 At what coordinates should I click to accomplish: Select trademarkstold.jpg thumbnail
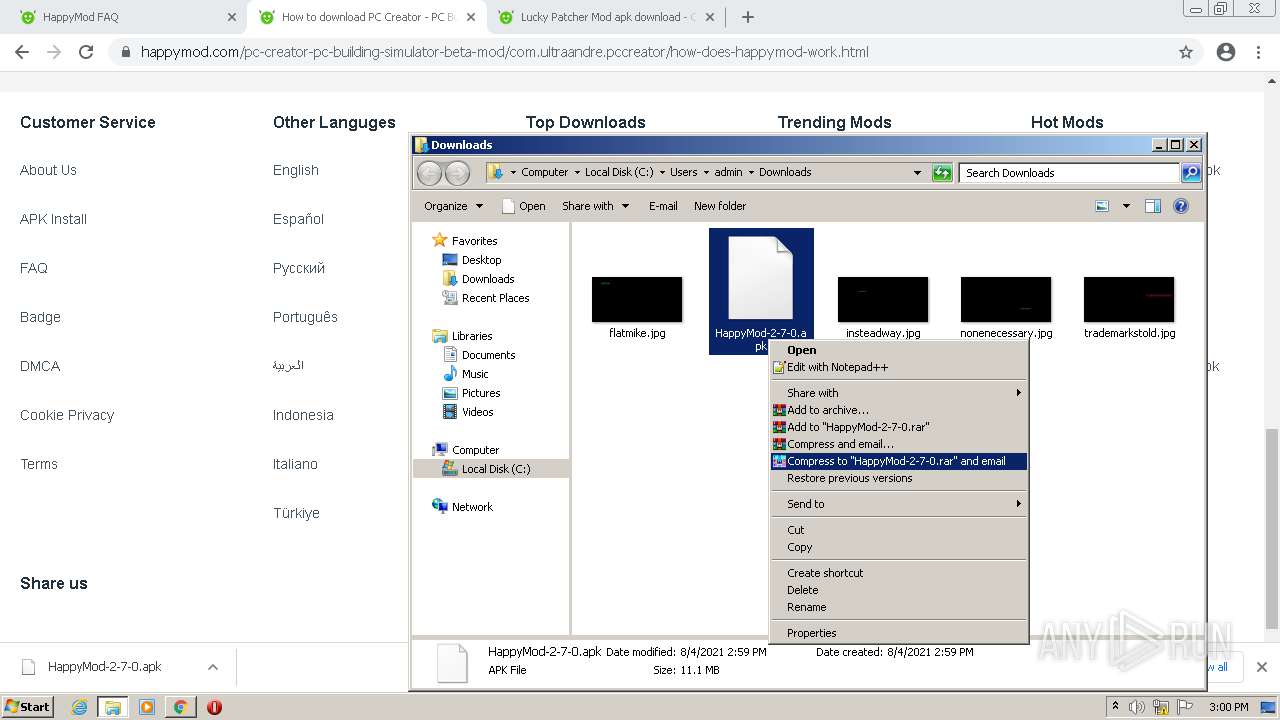point(1129,300)
